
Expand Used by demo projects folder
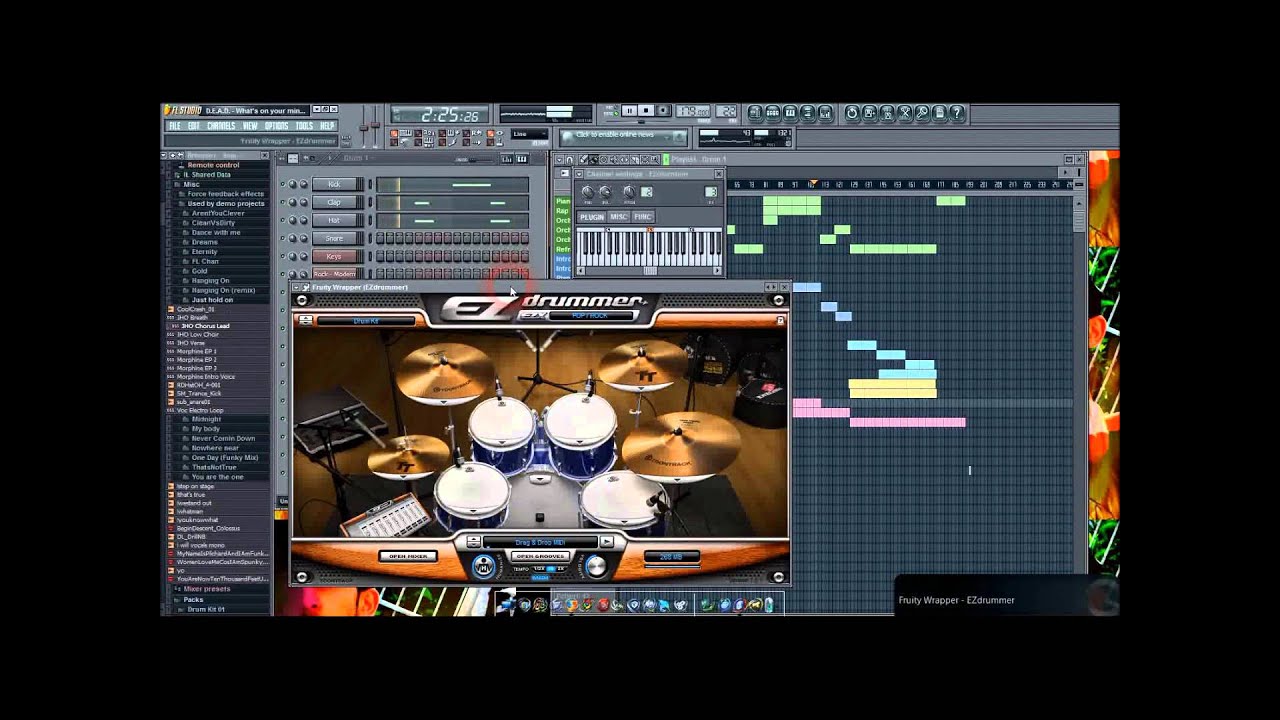pos(226,203)
